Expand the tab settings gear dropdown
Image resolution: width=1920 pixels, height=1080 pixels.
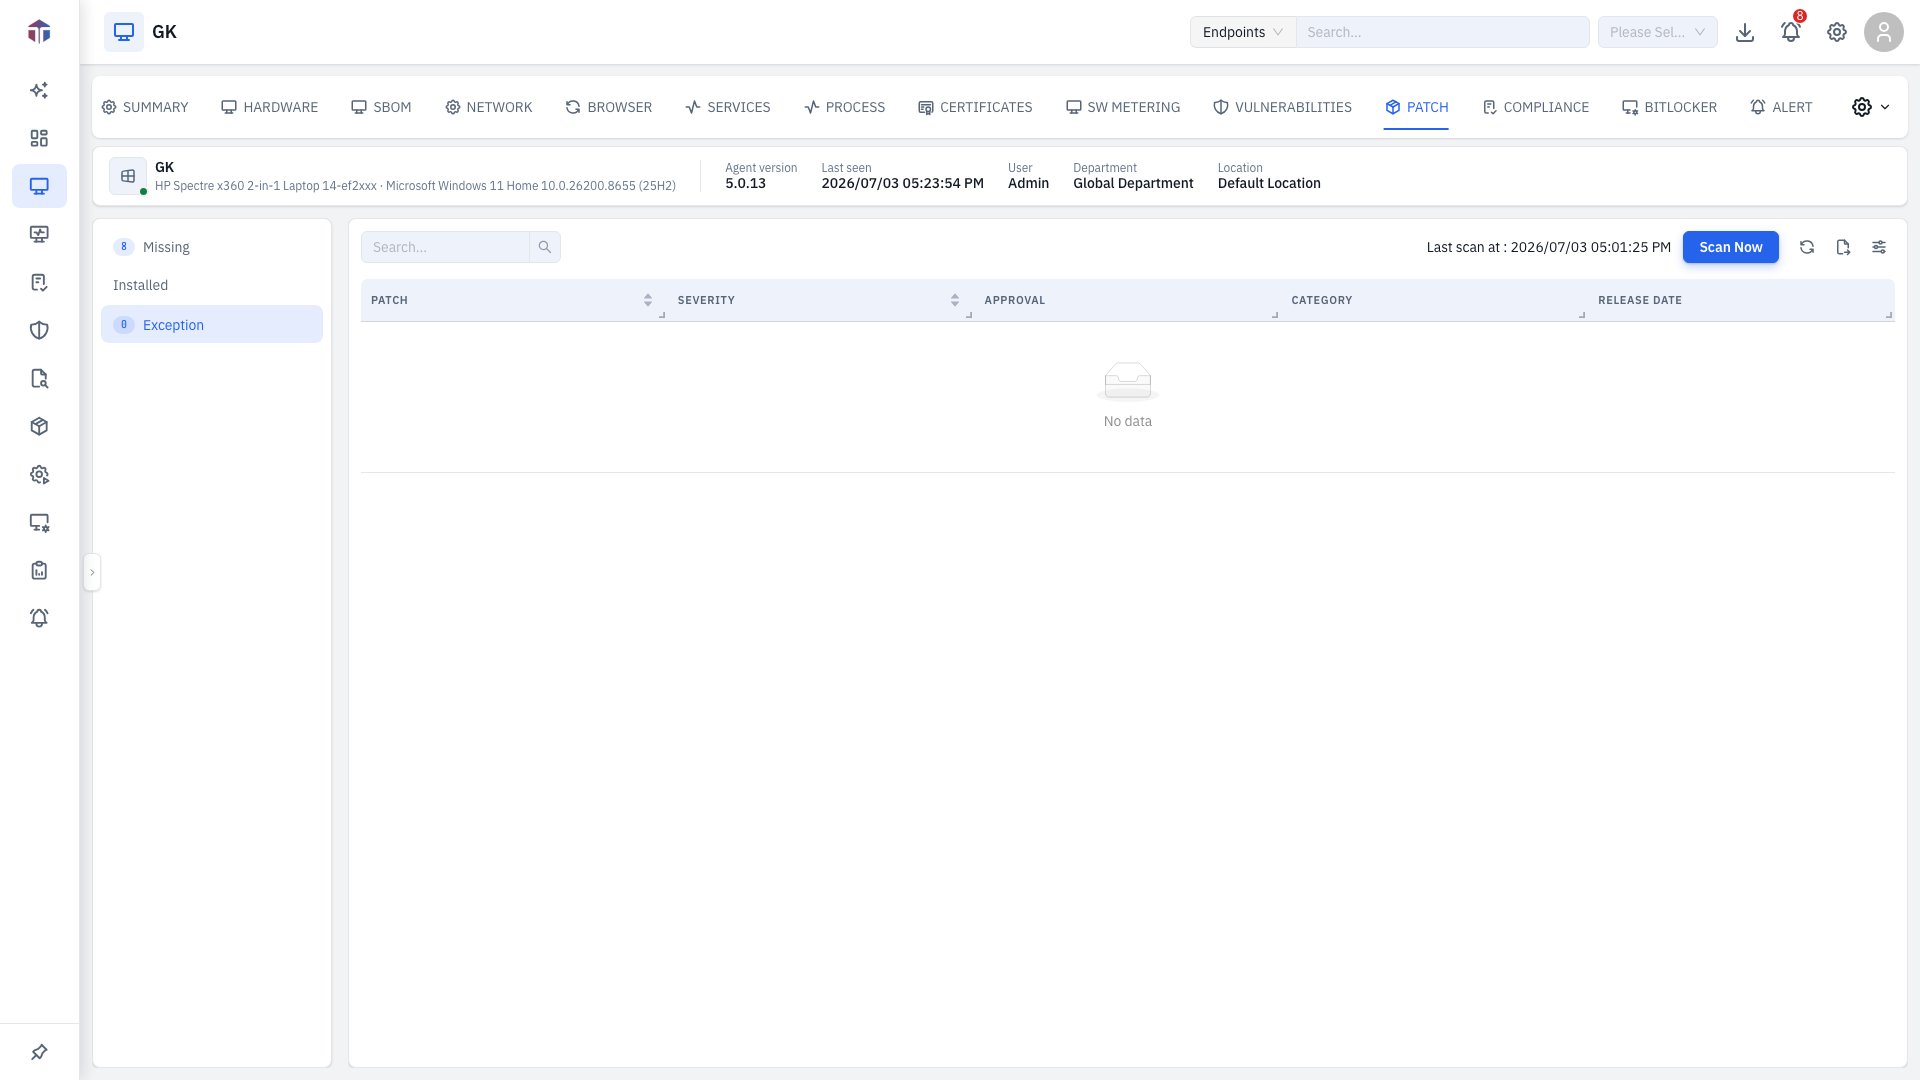(1870, 107)
